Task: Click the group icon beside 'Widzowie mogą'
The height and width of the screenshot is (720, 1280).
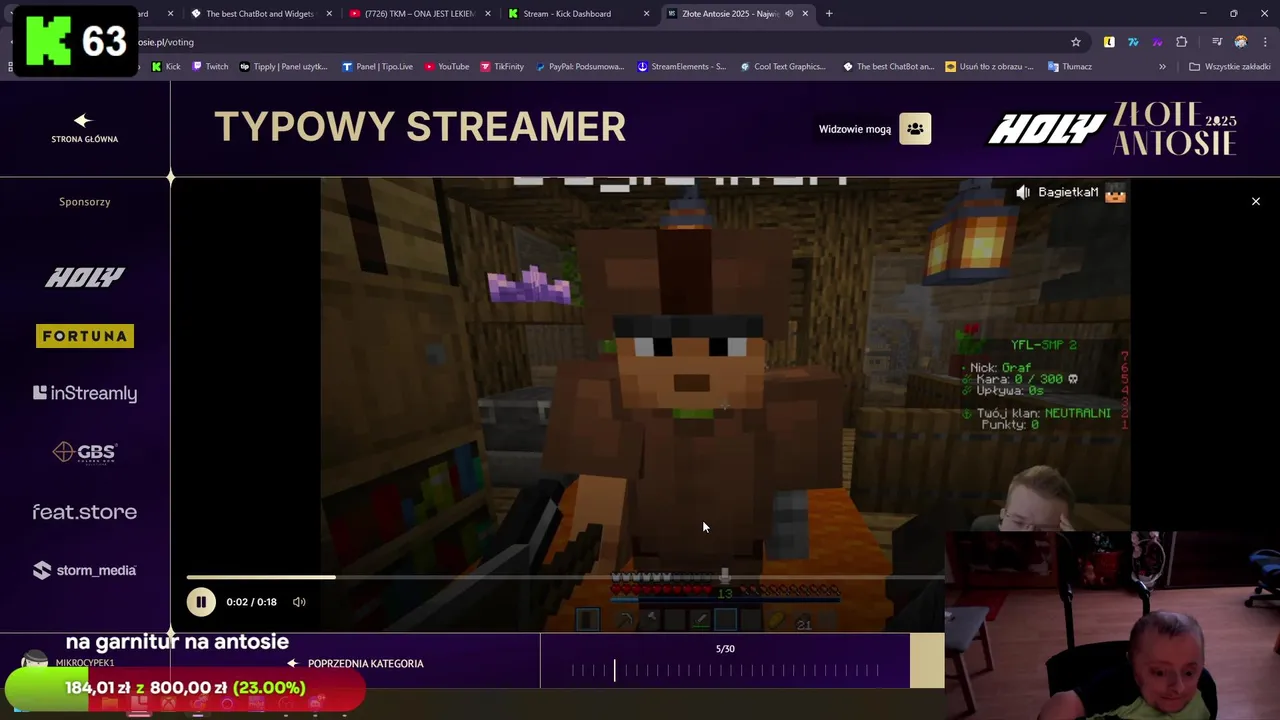Action: [x=915, y=129]
